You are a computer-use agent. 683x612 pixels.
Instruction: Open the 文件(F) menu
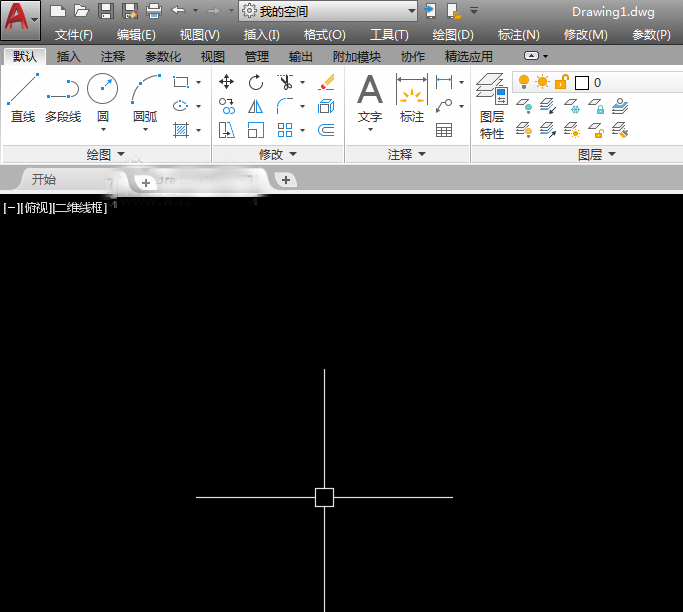[74, 35]
